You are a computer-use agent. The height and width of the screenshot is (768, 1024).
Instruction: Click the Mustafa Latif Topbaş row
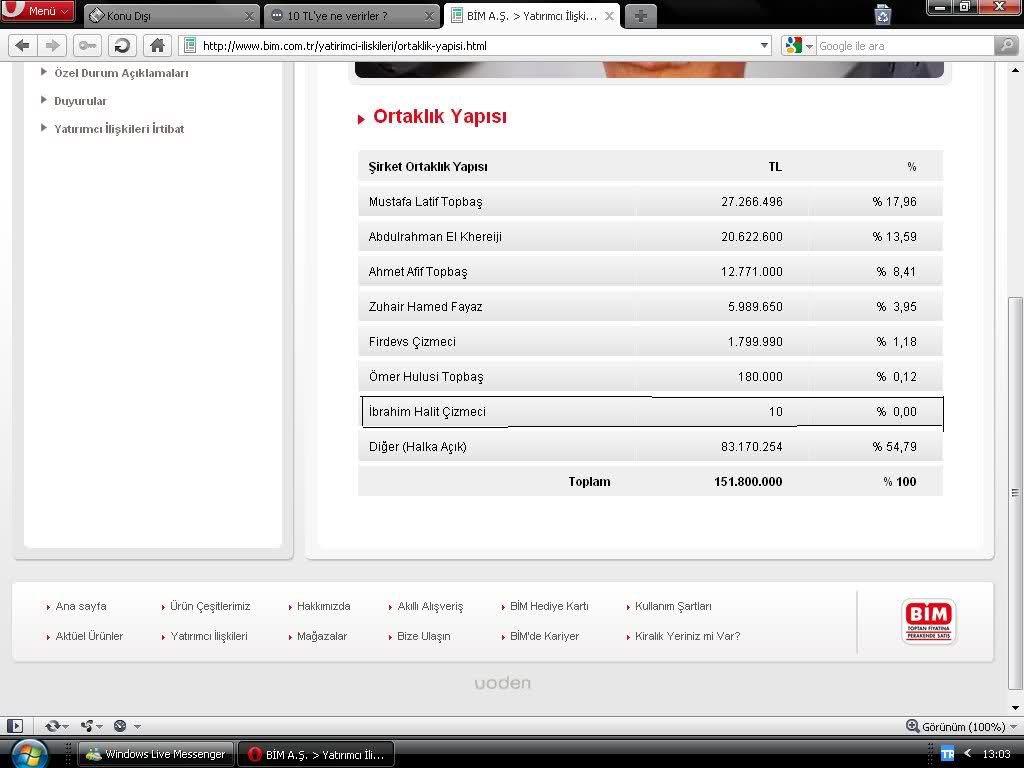click(x=650, y=202)
